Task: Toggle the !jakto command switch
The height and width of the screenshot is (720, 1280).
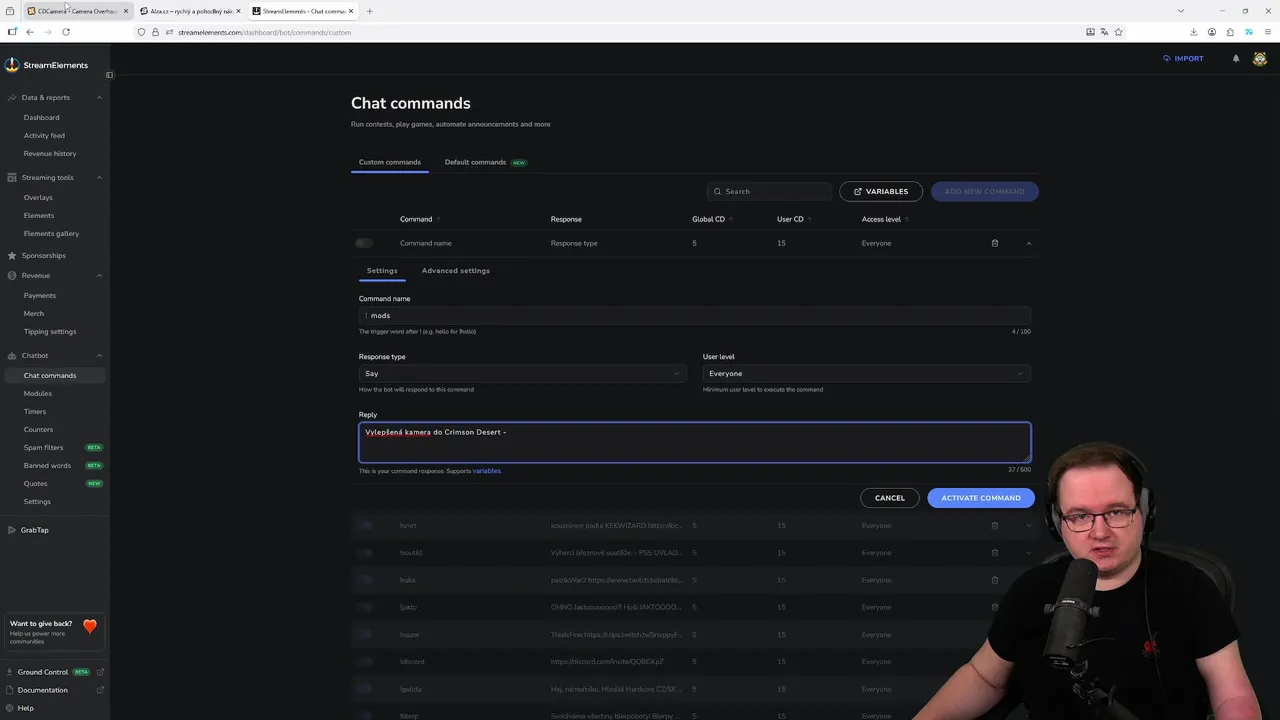Action: pos(364,607)
